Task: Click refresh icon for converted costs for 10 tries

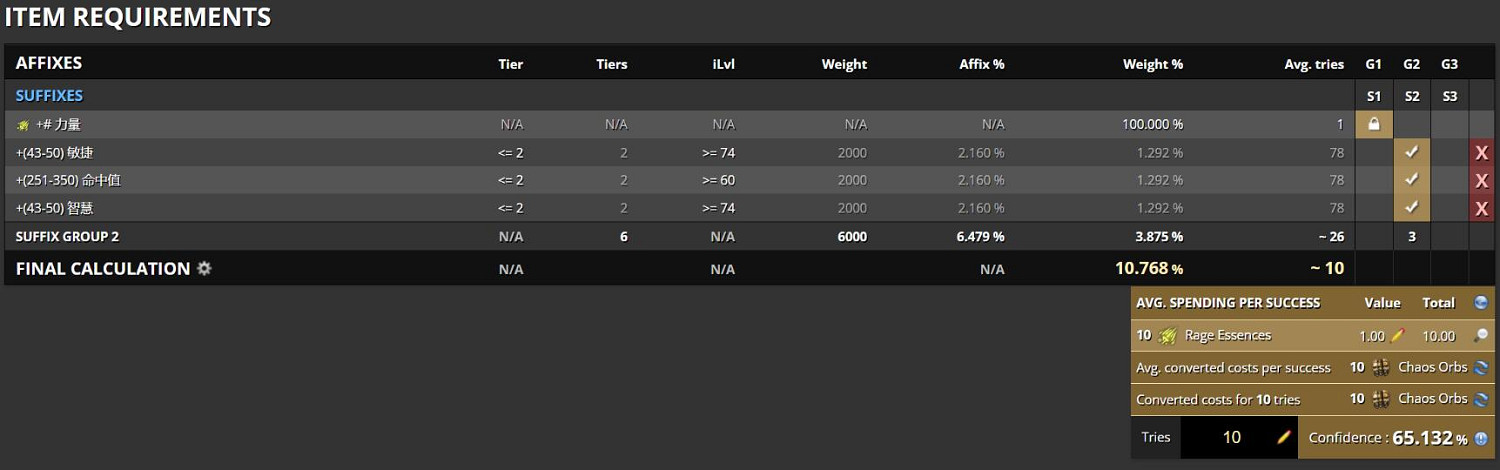Action: (x=1481, y=398)
